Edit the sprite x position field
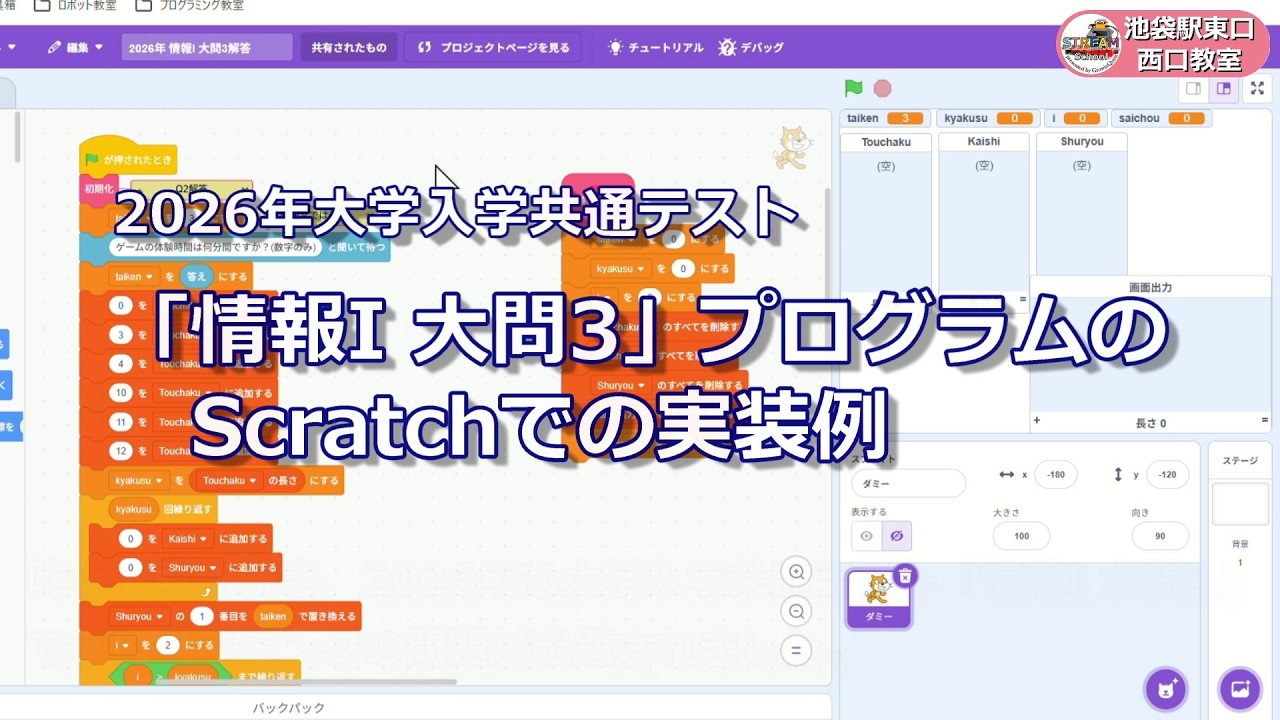Viewport: 1280px width, 720px height. 1055,475
